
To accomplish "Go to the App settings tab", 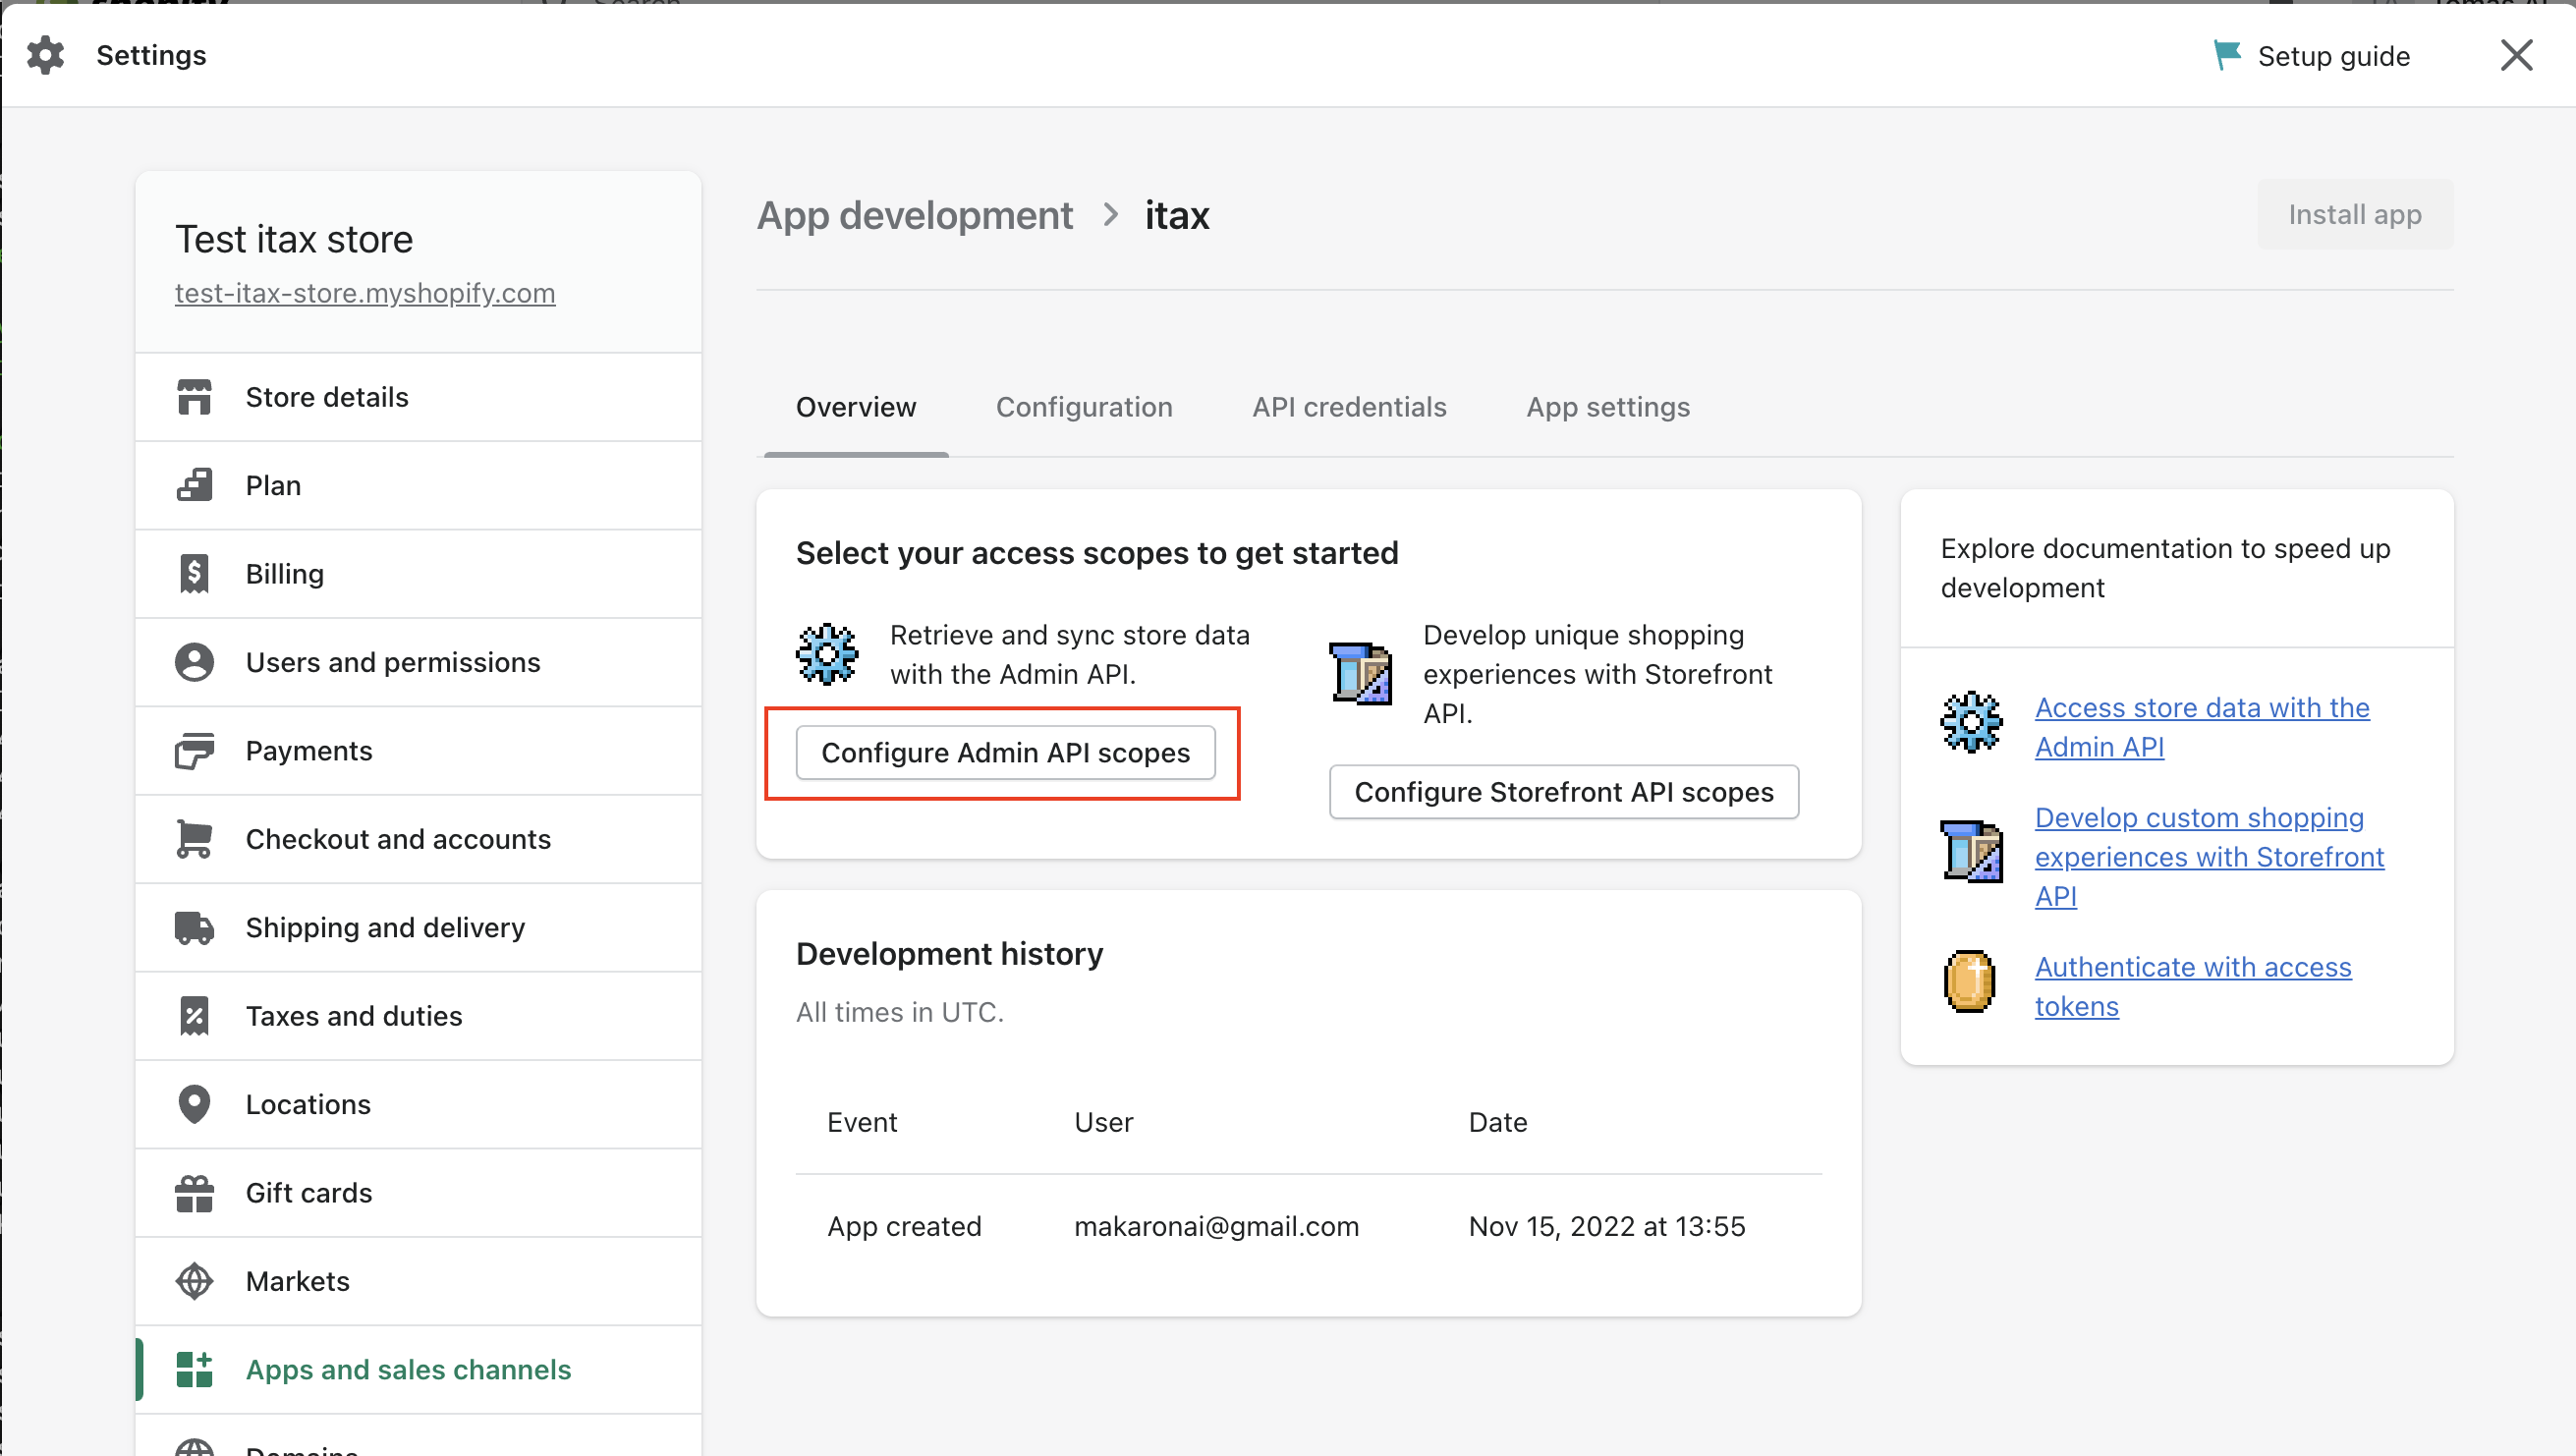I will click(1608, 407).
